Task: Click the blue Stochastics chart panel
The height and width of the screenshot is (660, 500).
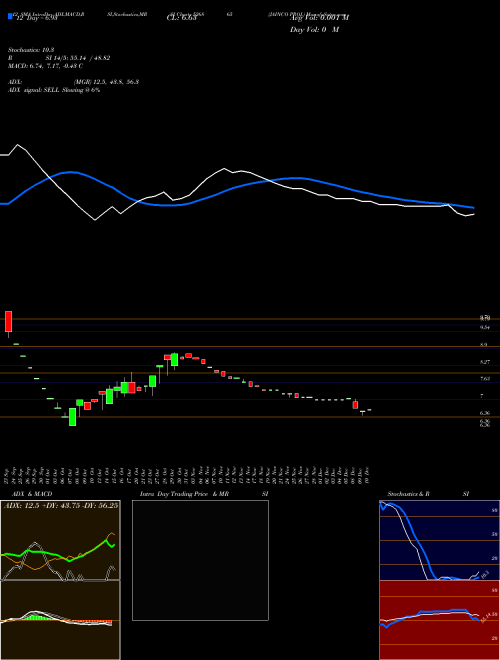Action: coord(439,540)
